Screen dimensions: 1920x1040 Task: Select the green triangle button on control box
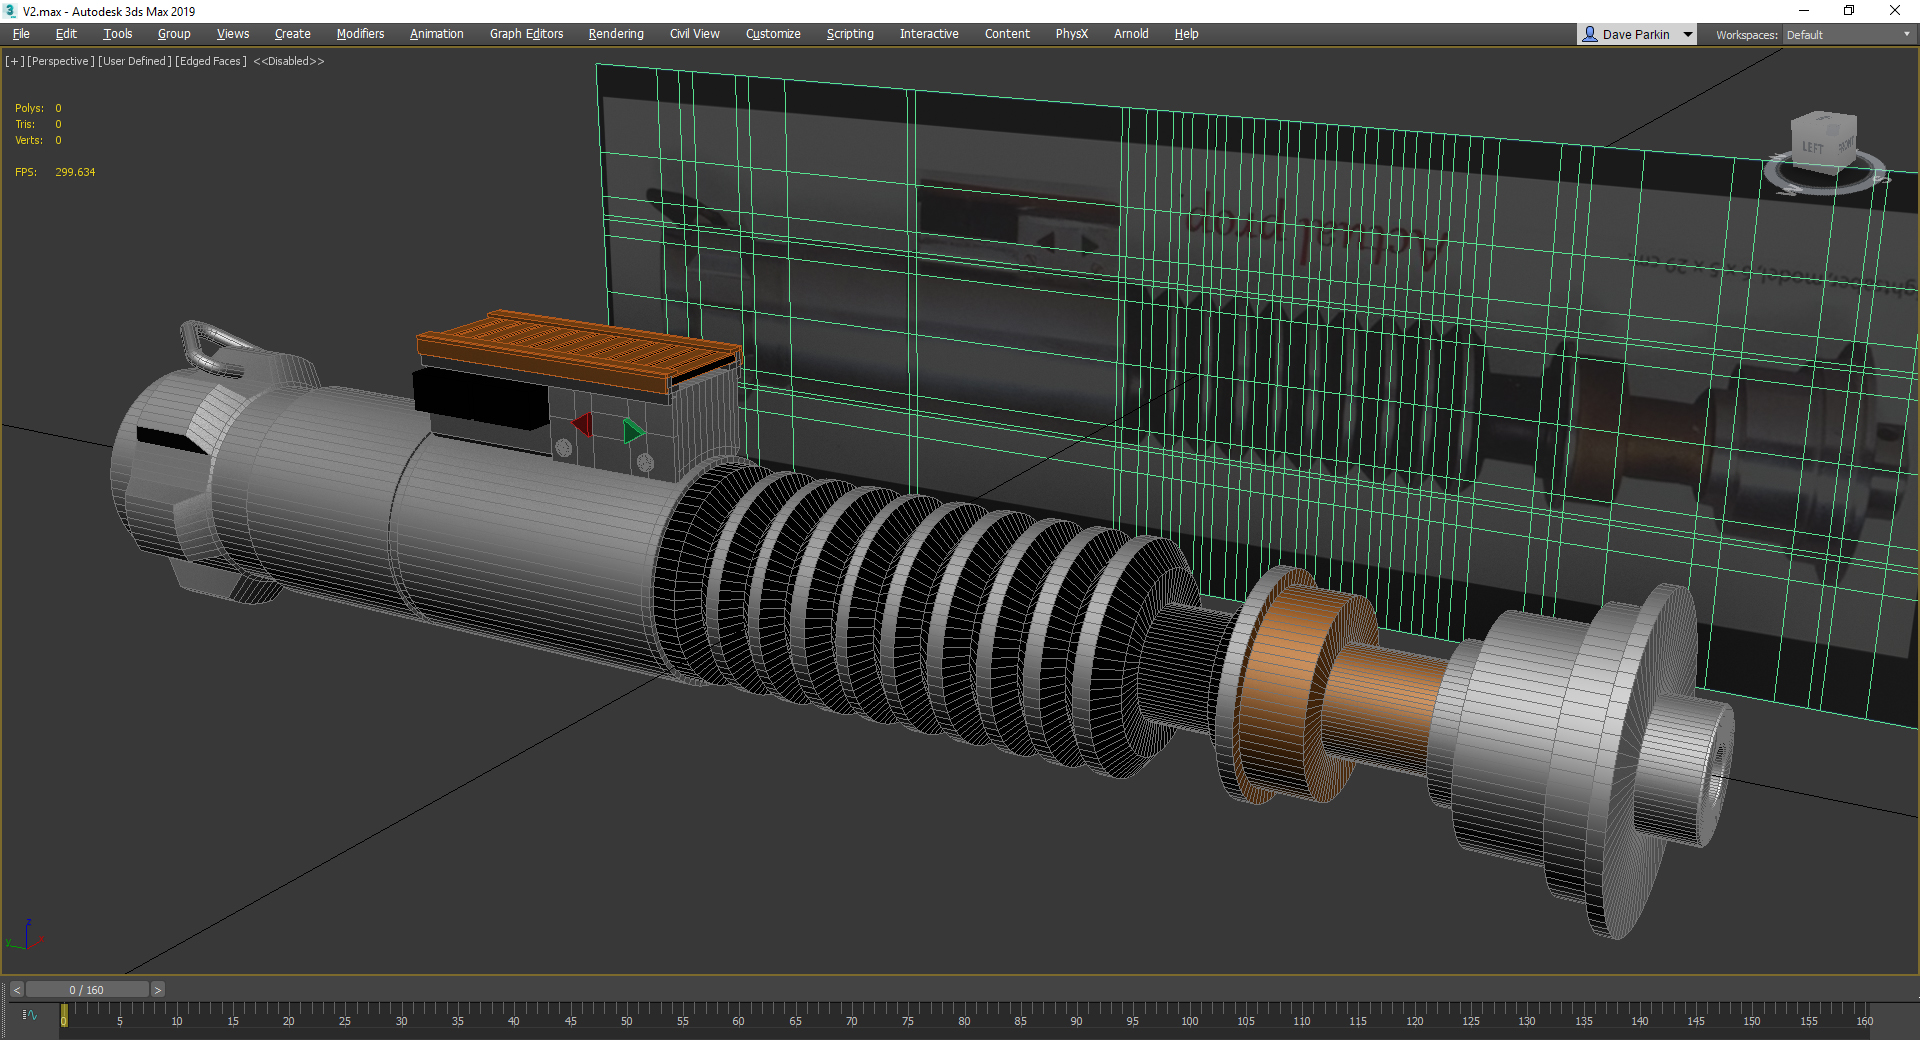click(633, 431)
